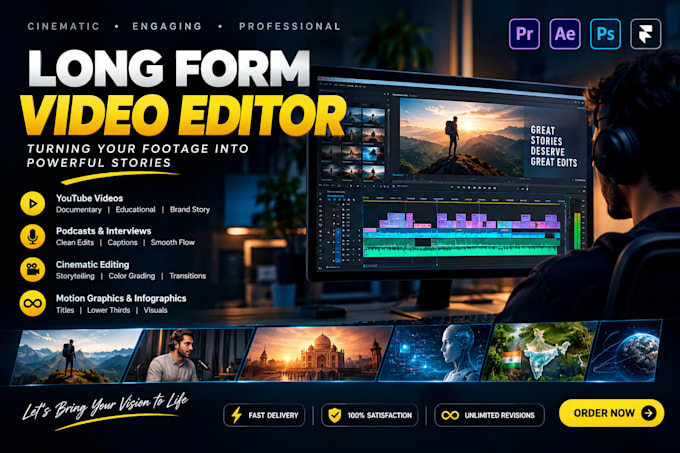
Task: Select the podcaster with microphone thumbnail
Action: pyautogui.click(x=189, y=355)
